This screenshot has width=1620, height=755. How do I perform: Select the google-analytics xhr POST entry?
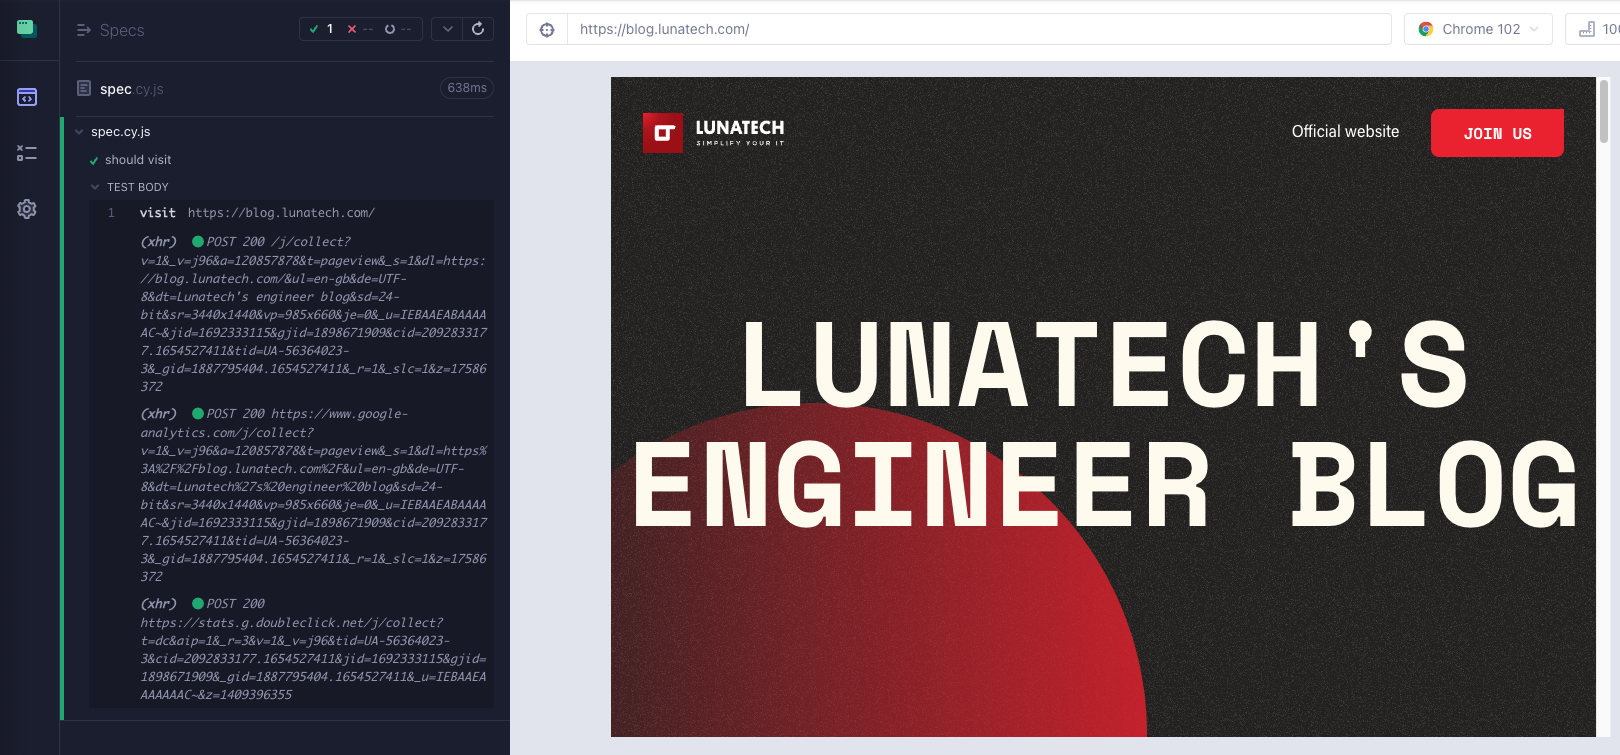pyautogui.click(x=291, y=495)
